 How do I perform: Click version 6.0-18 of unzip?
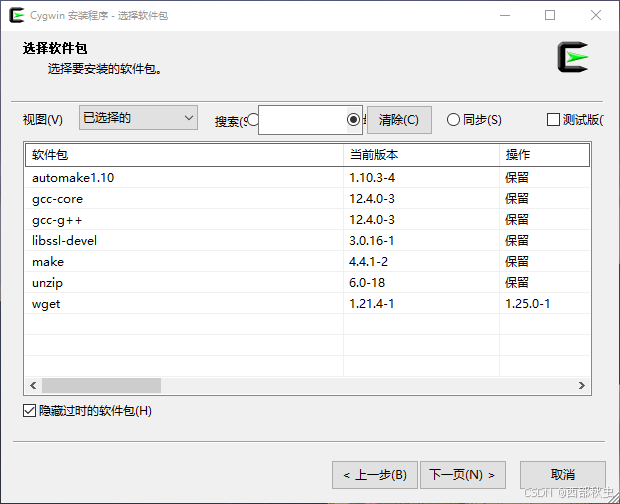(367, 282)
